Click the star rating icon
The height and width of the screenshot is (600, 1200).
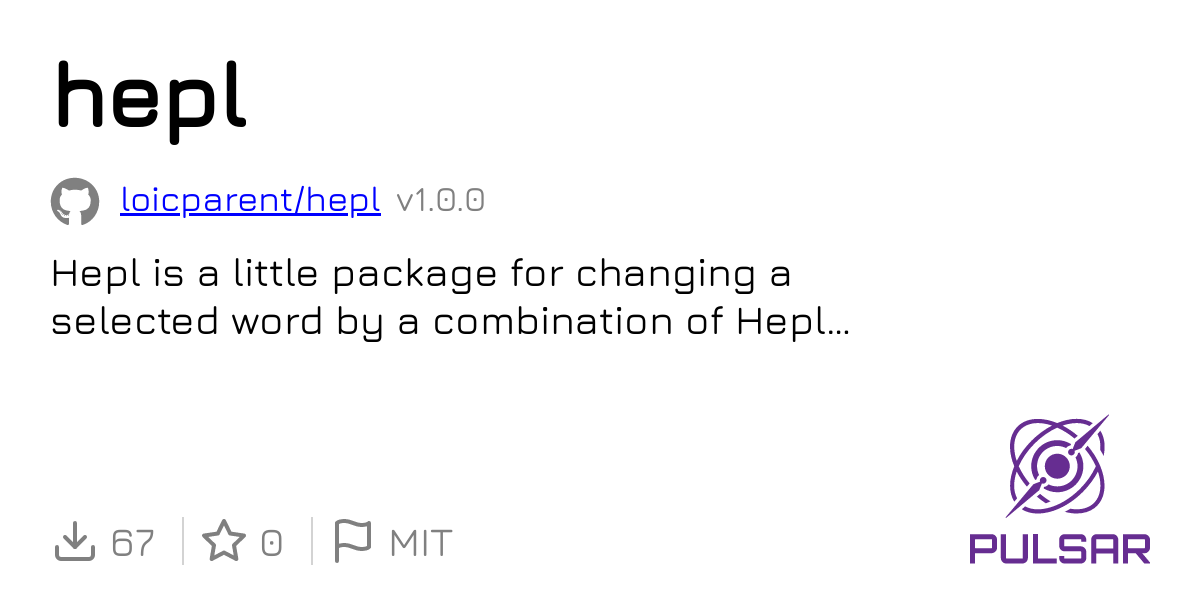point(223,542)
